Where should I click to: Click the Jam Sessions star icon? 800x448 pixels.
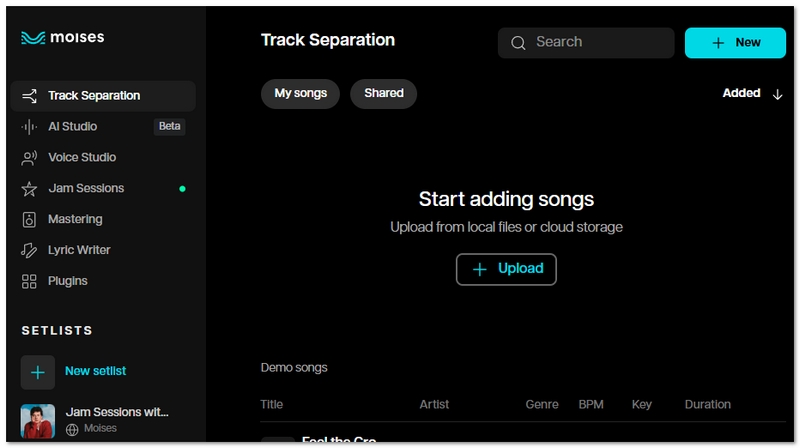29,189
